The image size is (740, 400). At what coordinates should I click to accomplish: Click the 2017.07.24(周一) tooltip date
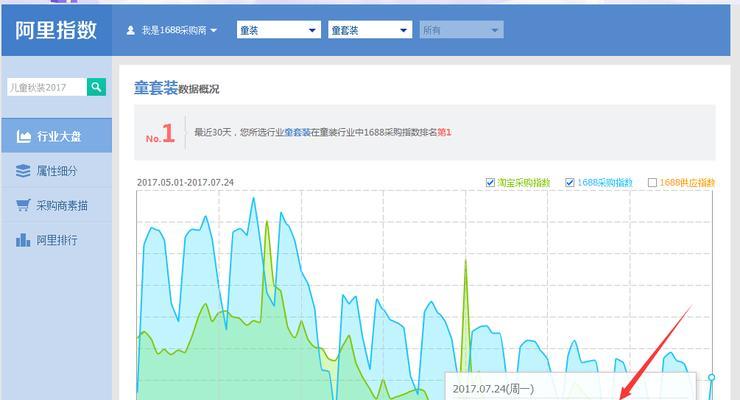pyautogui.click(x=493, y=389)
